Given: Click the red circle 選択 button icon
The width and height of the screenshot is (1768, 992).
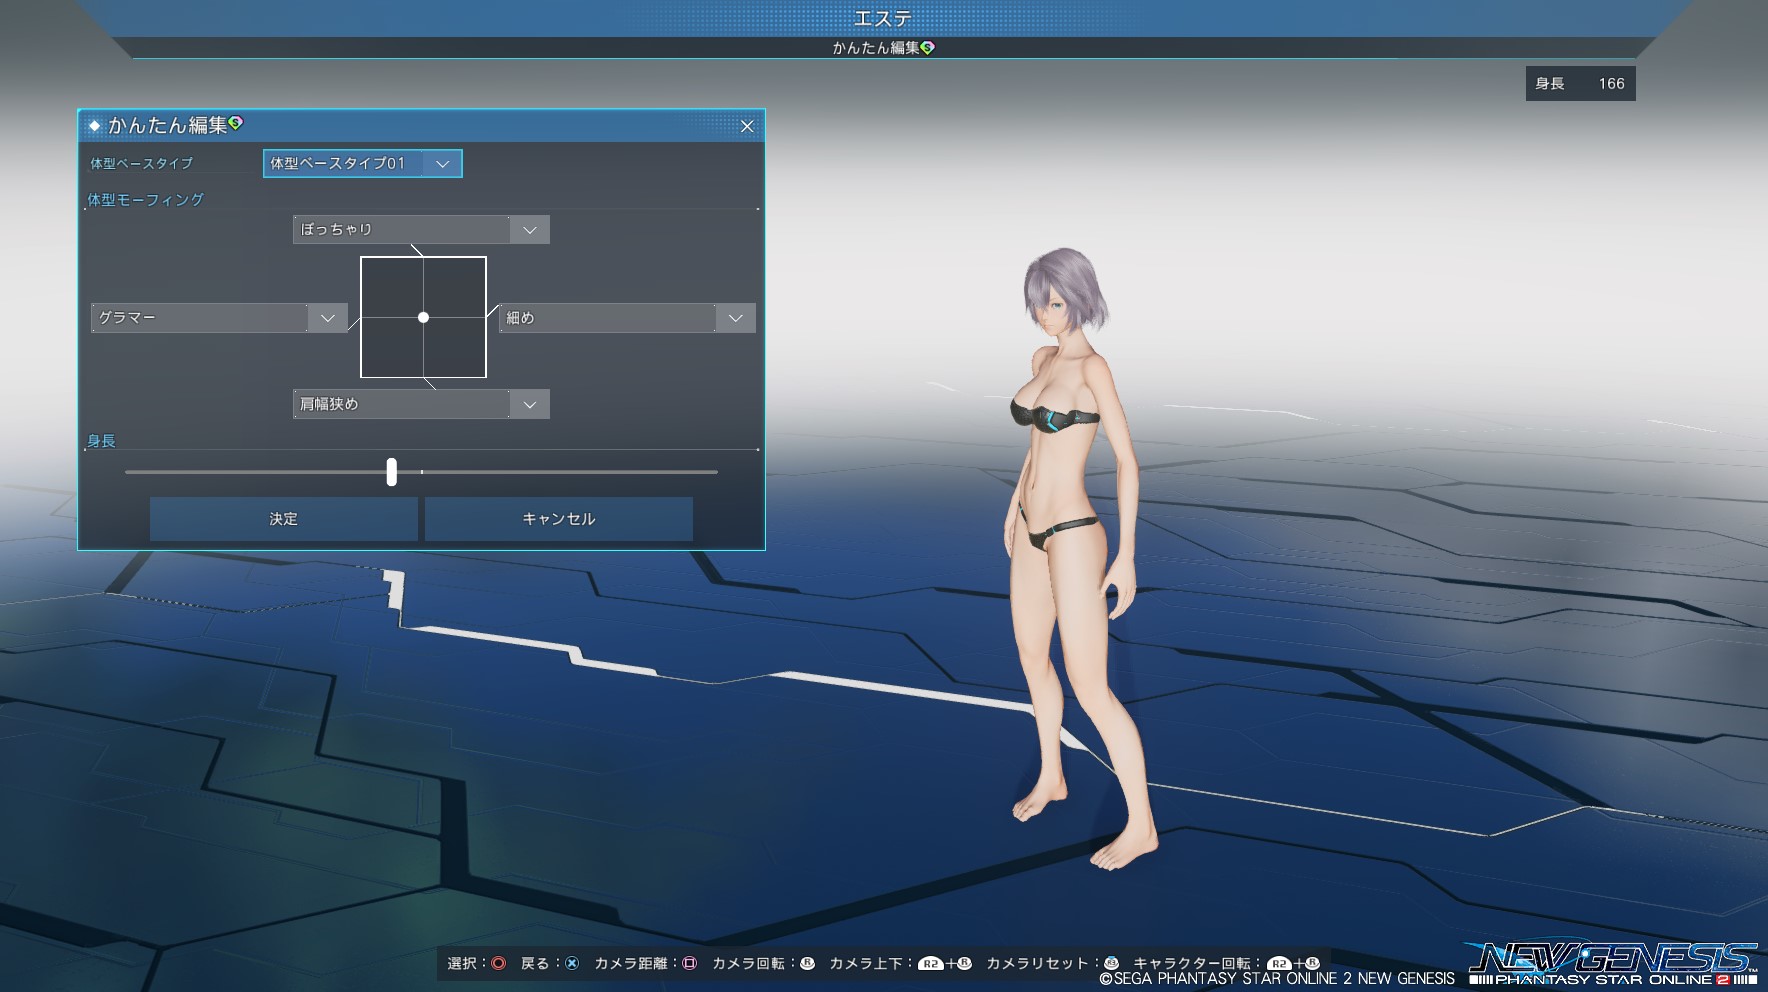Looking at the screenshot, I should click(498, 963).
